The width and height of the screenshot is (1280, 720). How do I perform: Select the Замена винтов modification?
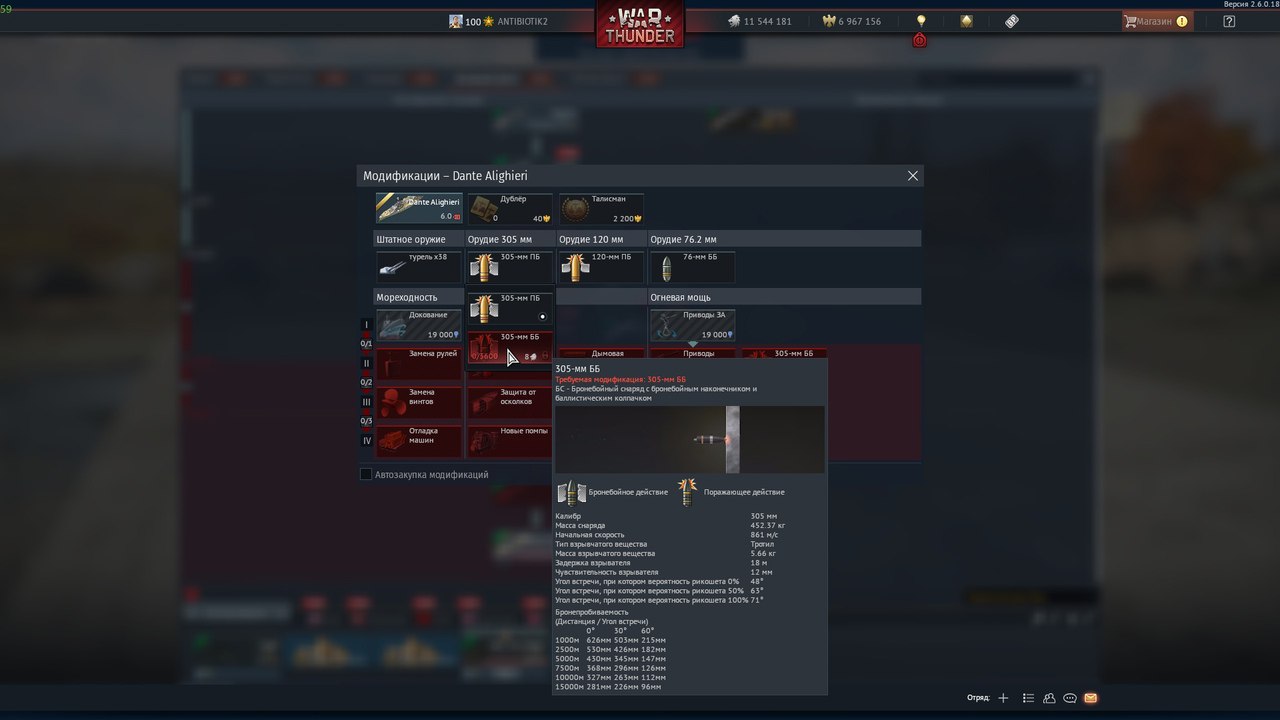[x=419, y=402]
